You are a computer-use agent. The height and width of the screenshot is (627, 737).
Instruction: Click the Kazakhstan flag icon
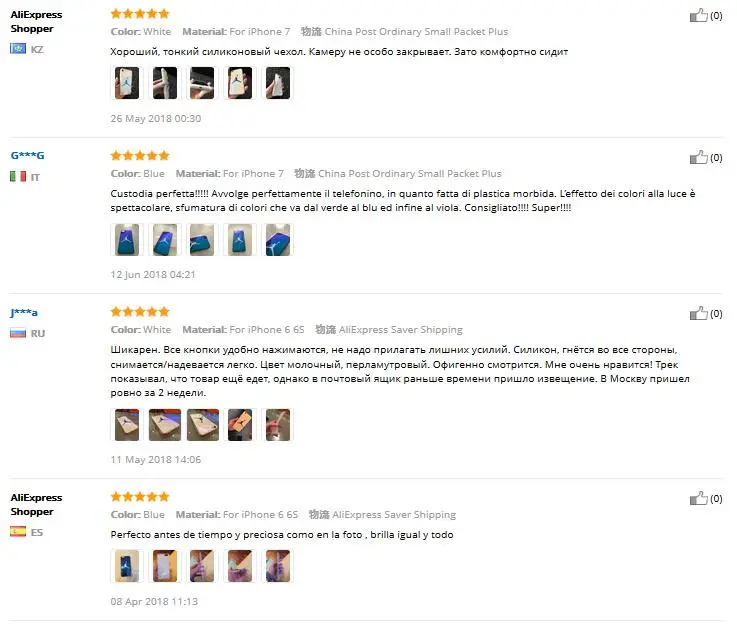pyautogui.click(x=18, y=48)
